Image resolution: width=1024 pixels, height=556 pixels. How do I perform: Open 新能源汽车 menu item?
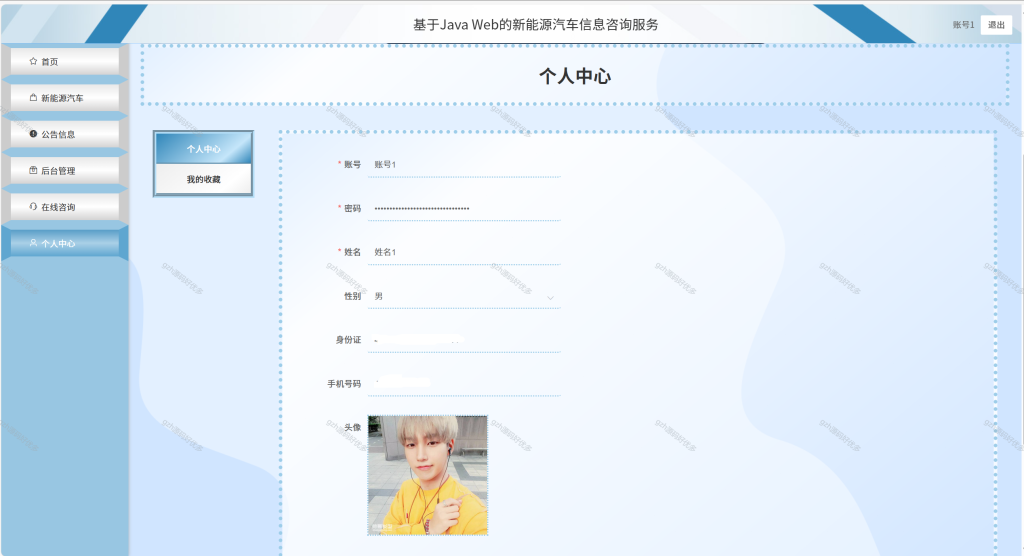65,97
